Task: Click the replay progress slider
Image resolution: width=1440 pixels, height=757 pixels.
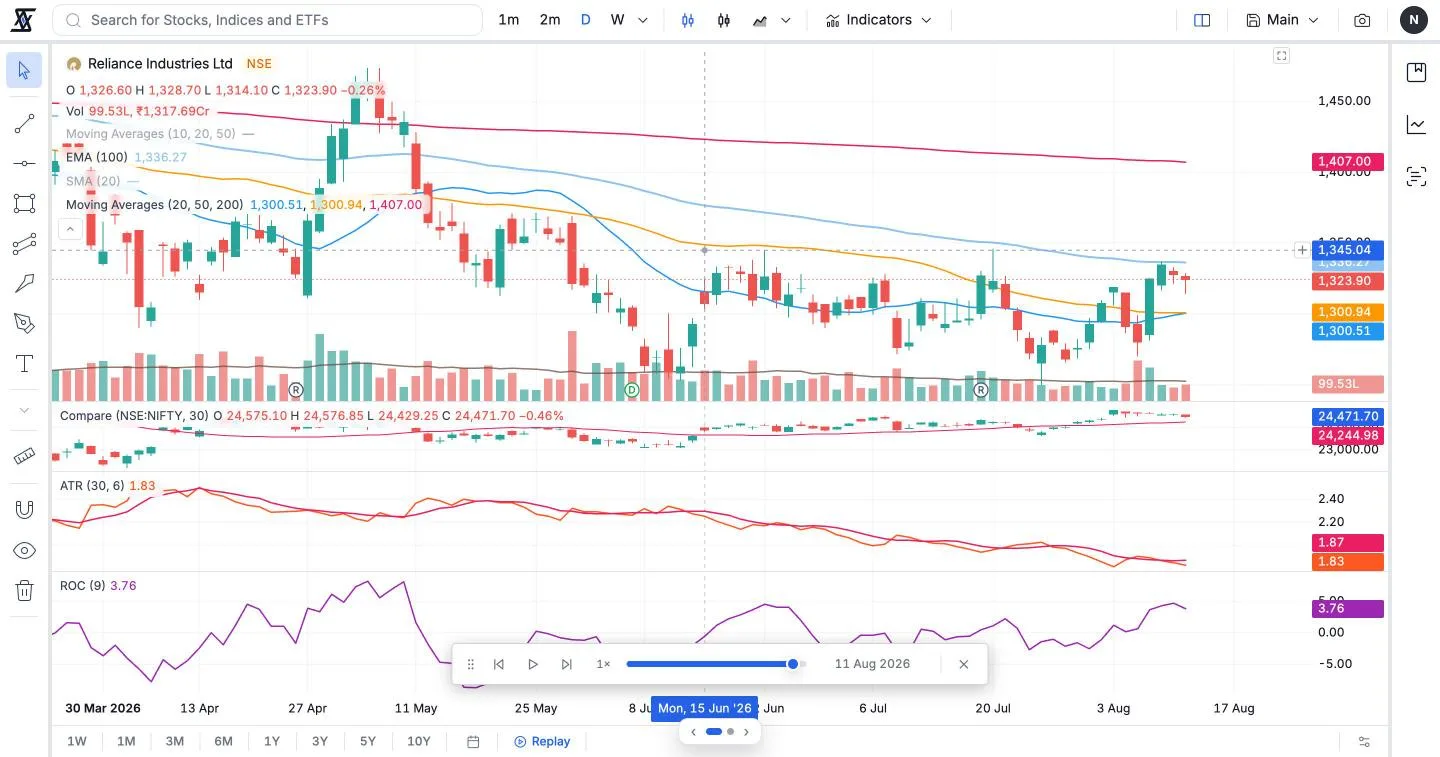Action: point(716,664)
